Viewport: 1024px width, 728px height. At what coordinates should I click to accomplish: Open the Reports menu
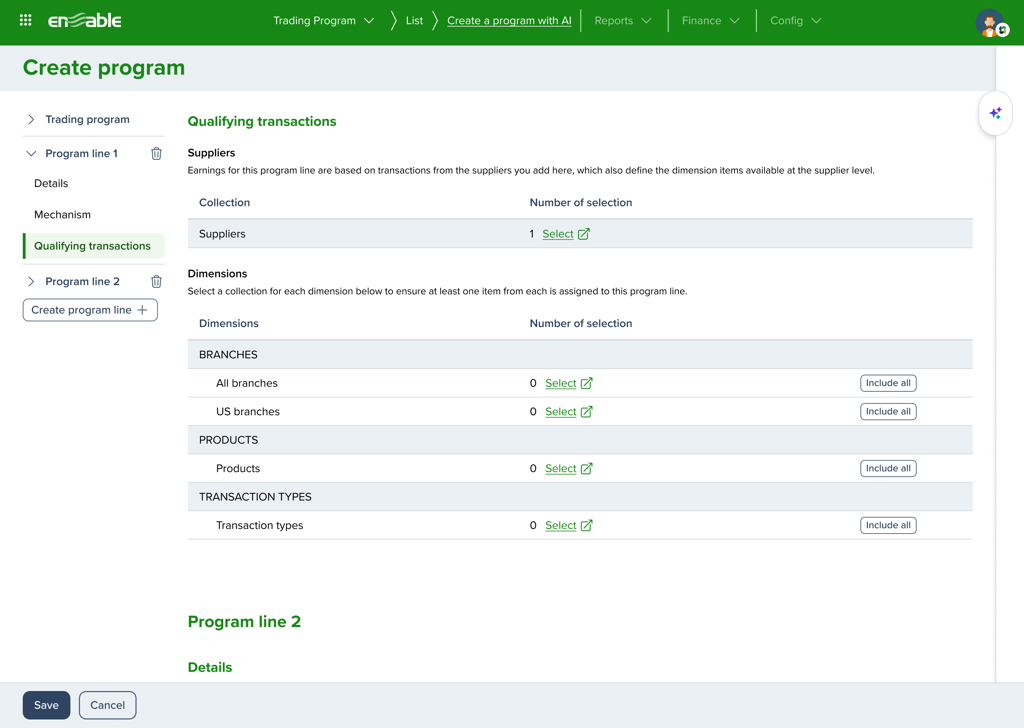click(x=622, y=21)
